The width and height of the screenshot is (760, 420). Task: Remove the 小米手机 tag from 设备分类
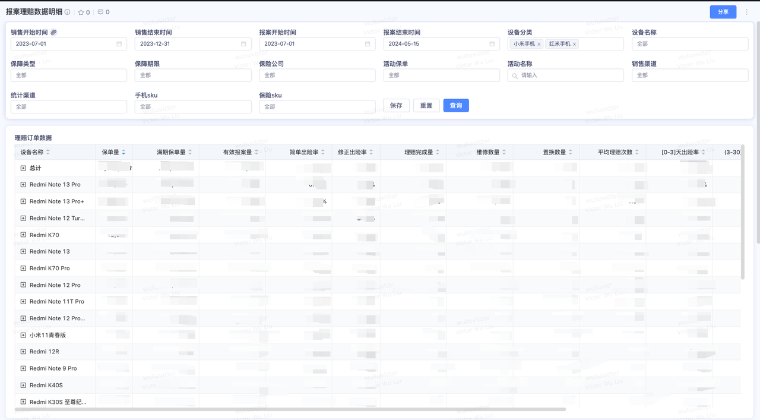pyautogui.click(x=538, y=44)
